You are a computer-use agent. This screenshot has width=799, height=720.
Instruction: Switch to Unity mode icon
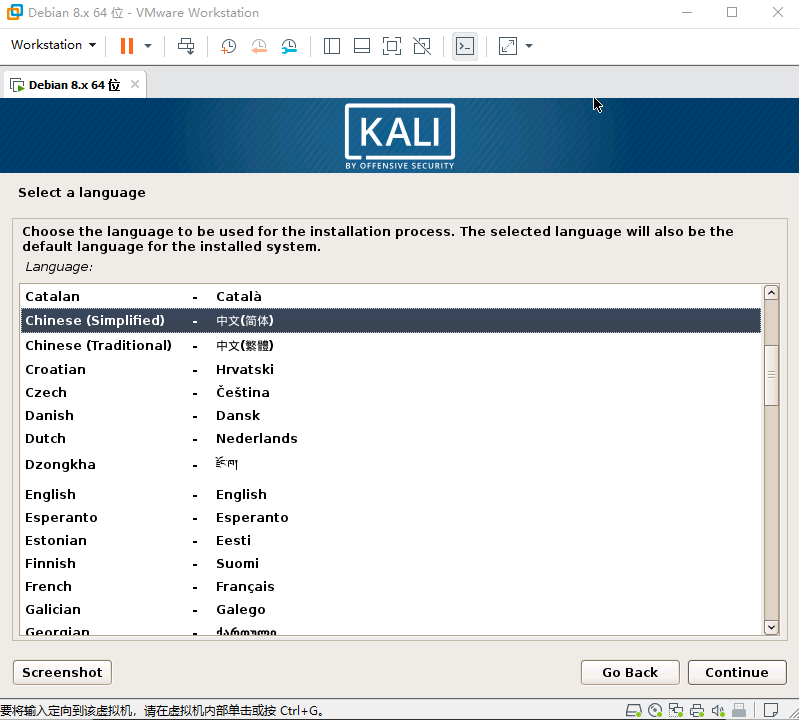[422, 46]
